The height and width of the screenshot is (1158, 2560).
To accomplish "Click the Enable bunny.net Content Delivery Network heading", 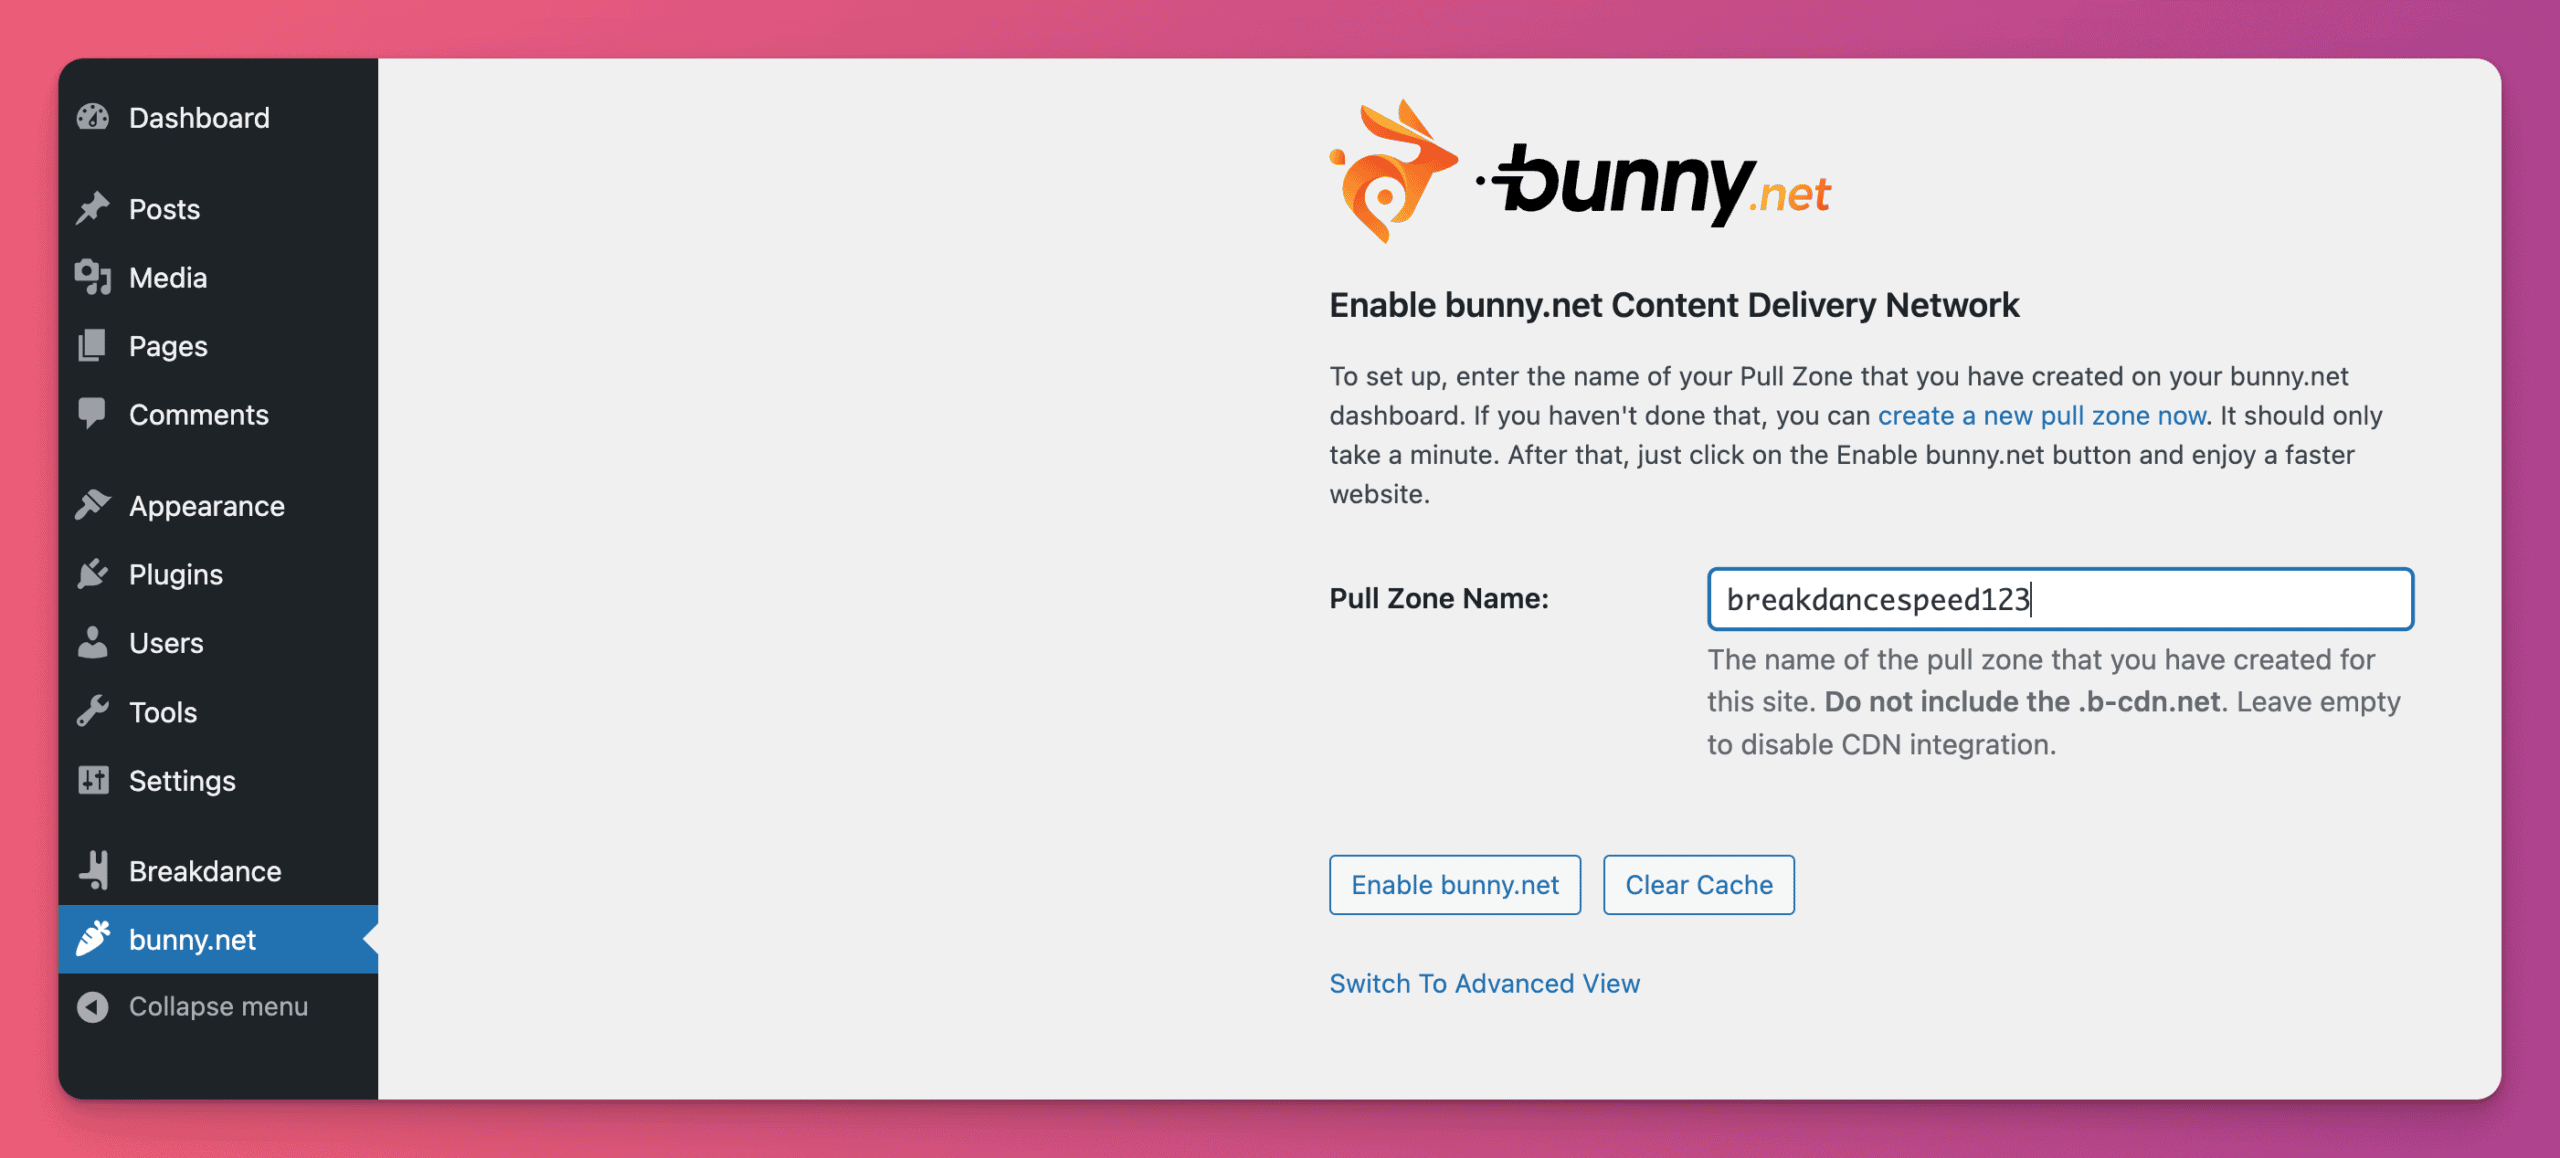I will pyautogui.click(x=1674, y=305).
